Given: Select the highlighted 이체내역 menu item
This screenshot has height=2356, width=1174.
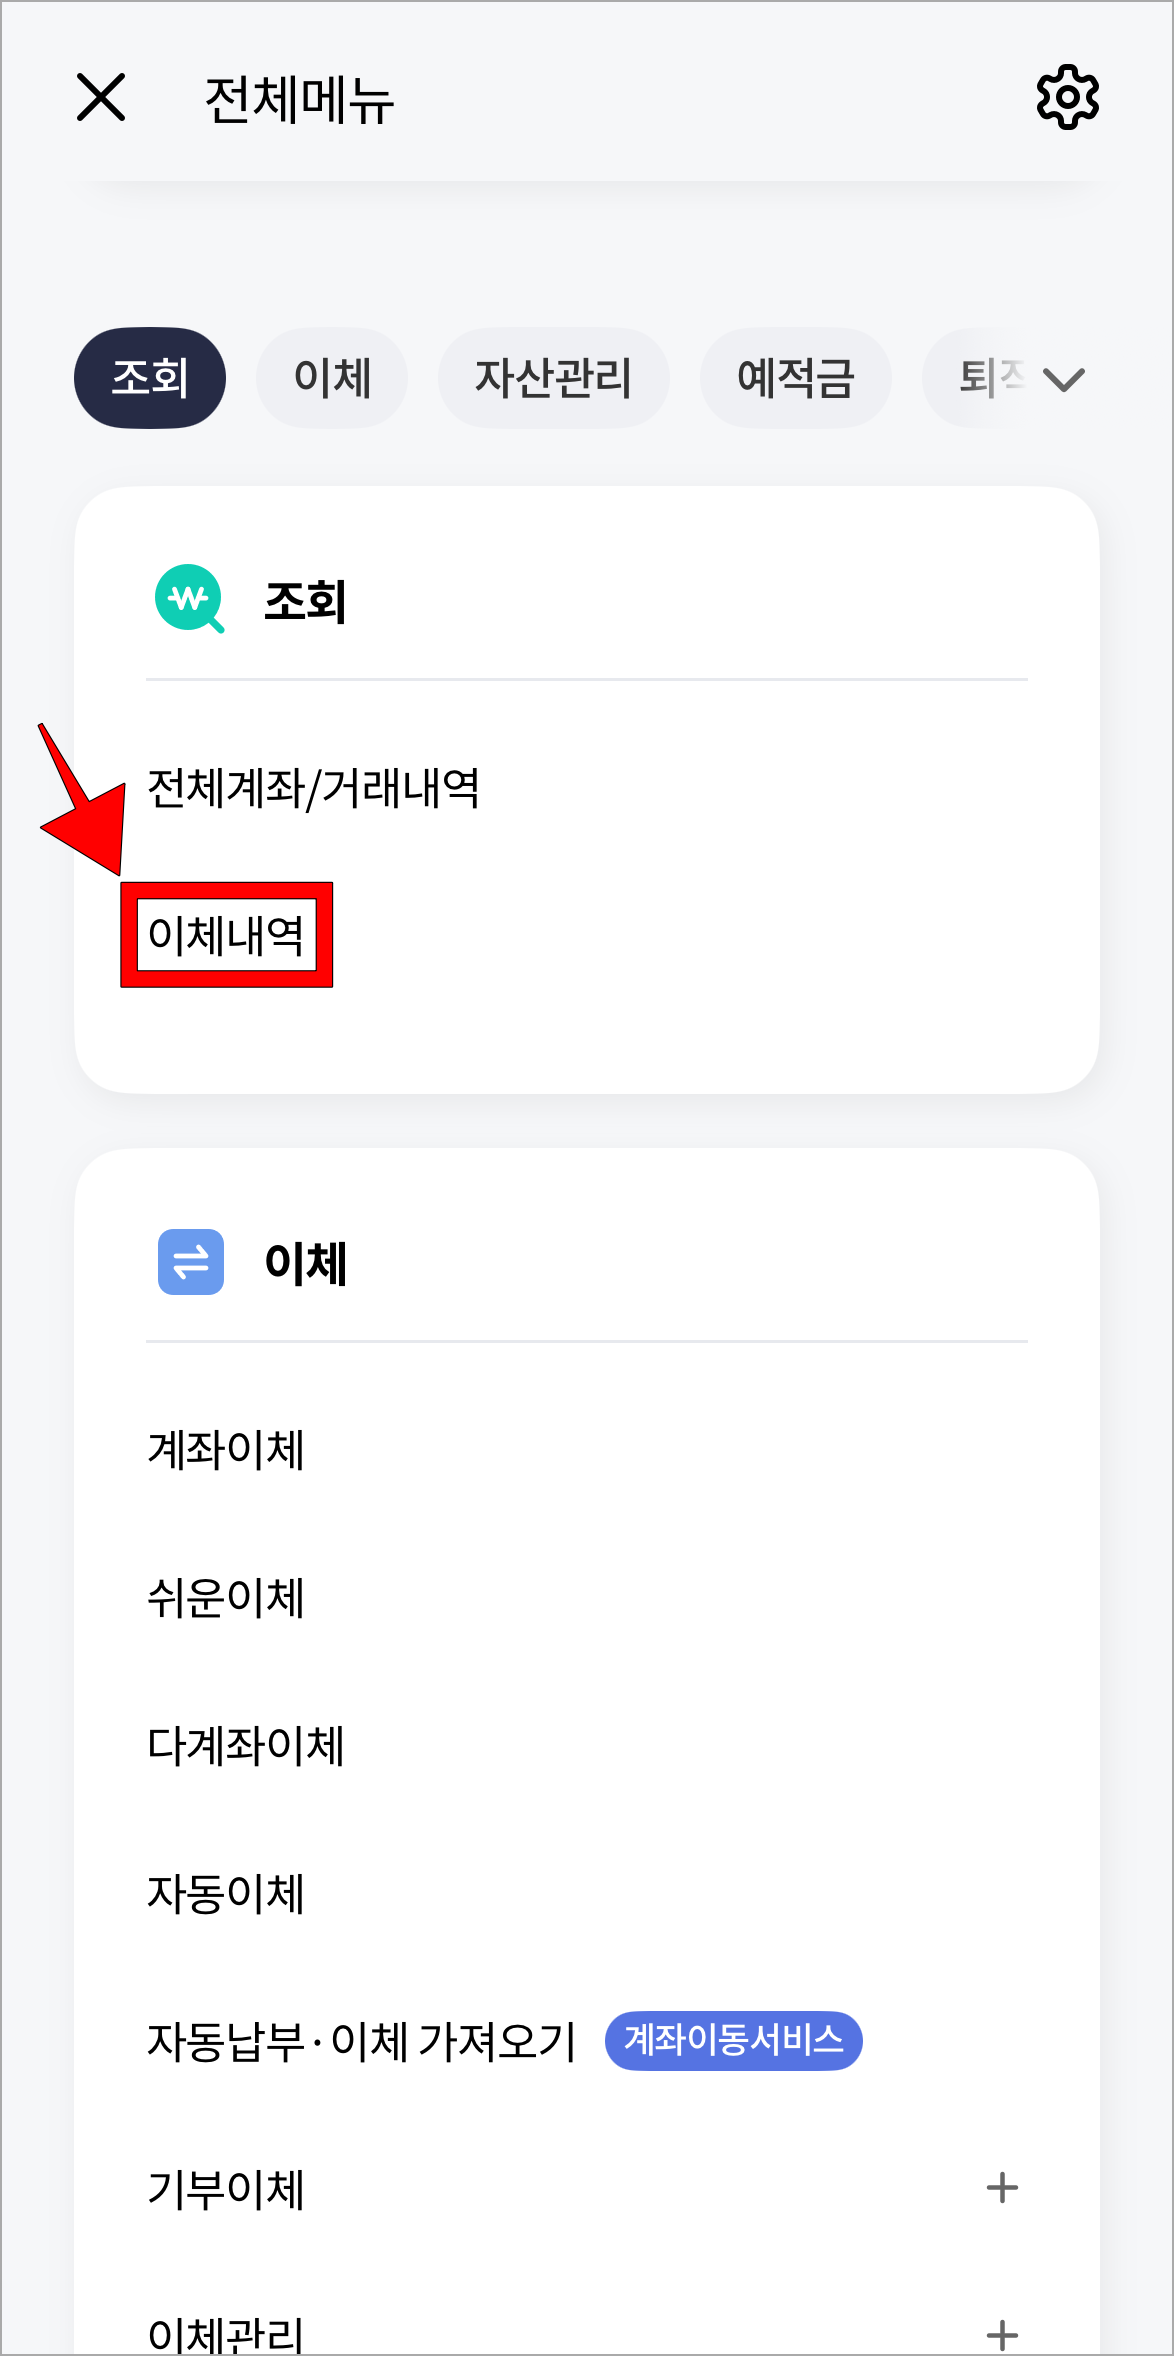Looking at the screenshot, I should (226, 935).
